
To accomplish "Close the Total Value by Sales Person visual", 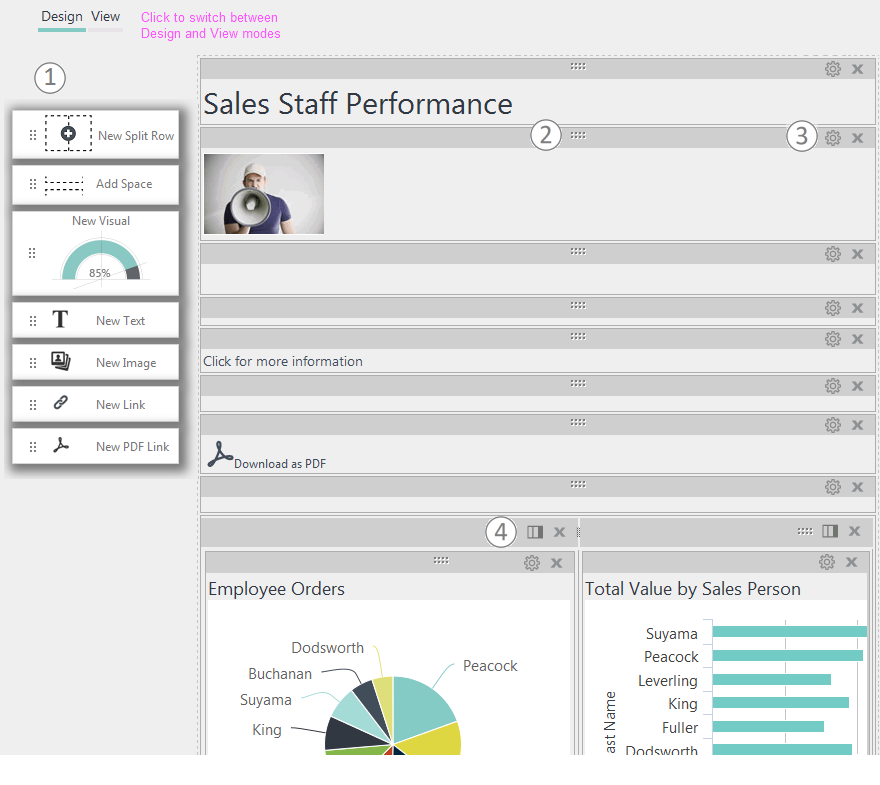I will point(851,562).
